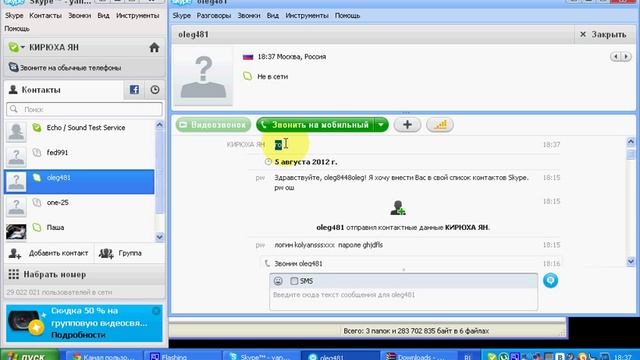Click status icon beside fed991
The height and width of the screenshot is (360, 640).
click(x=37, y=152)
